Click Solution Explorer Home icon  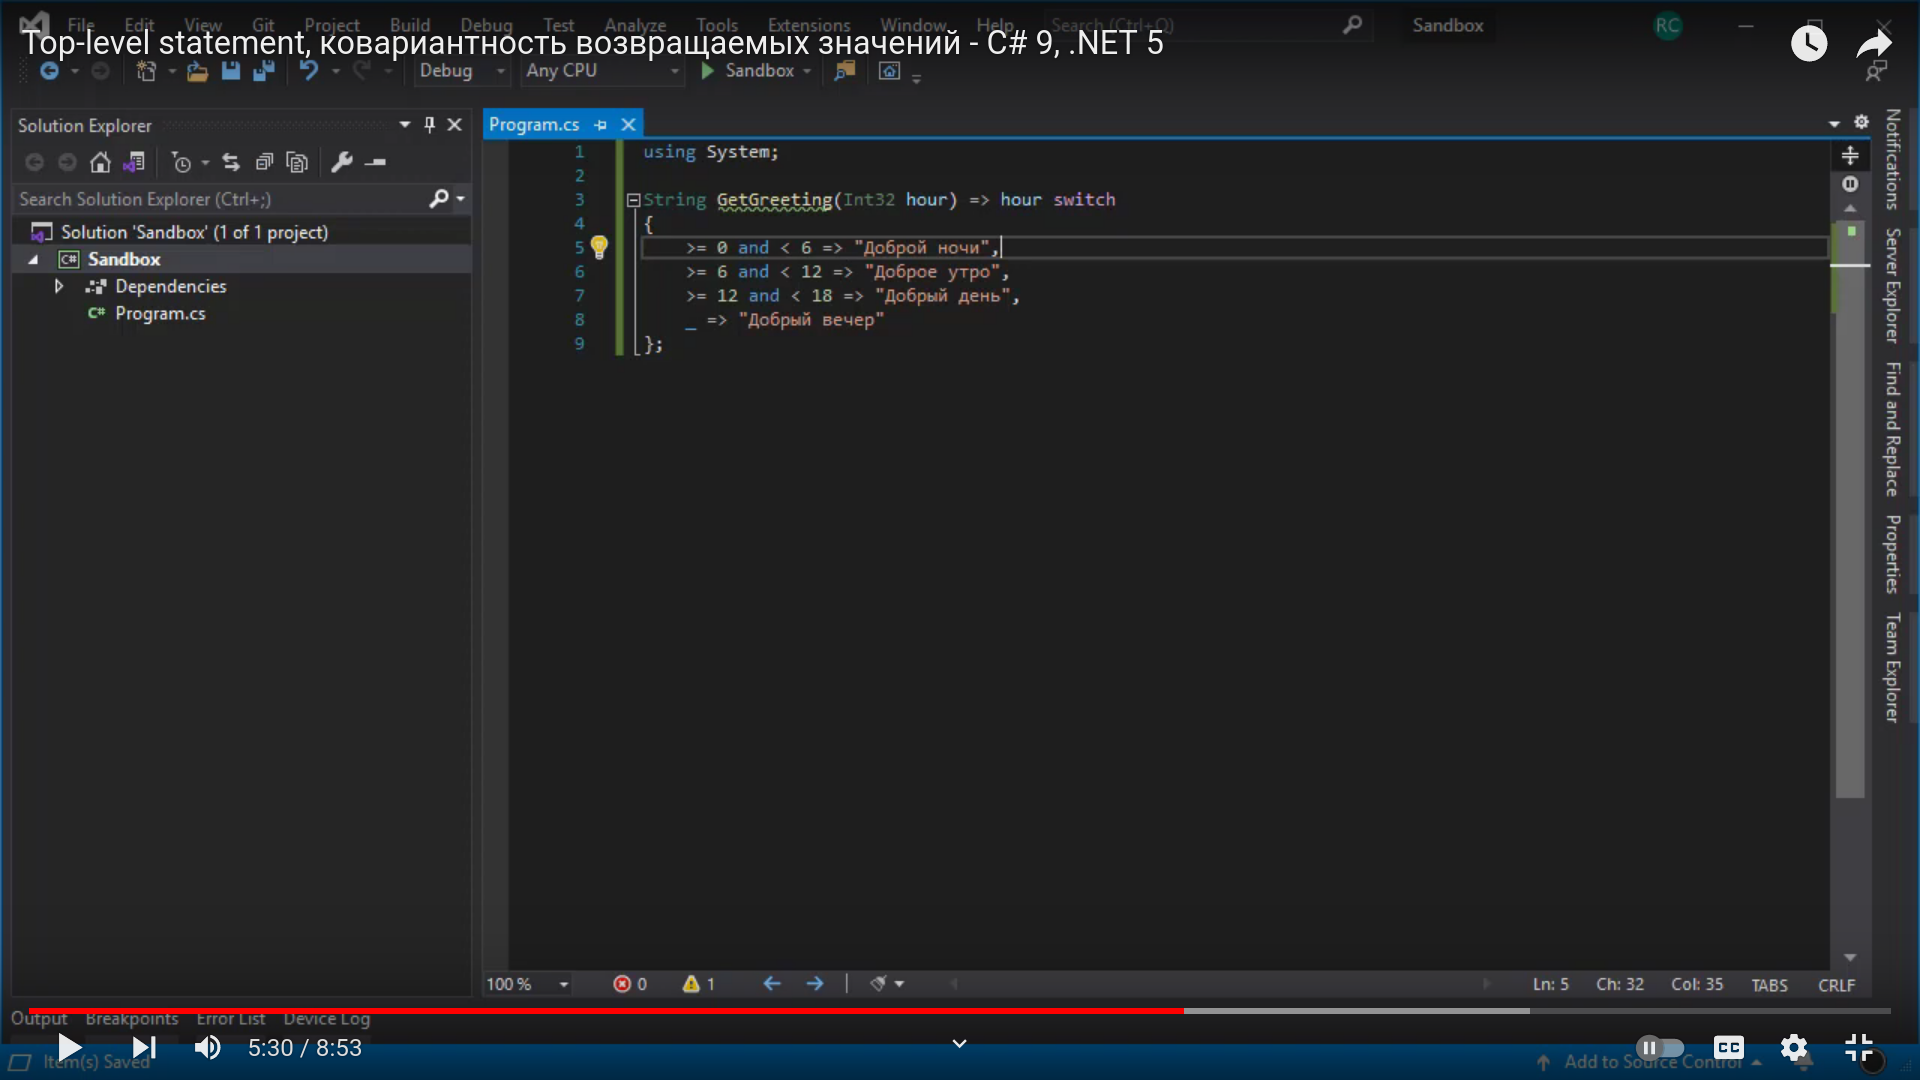tap(100, 162)
